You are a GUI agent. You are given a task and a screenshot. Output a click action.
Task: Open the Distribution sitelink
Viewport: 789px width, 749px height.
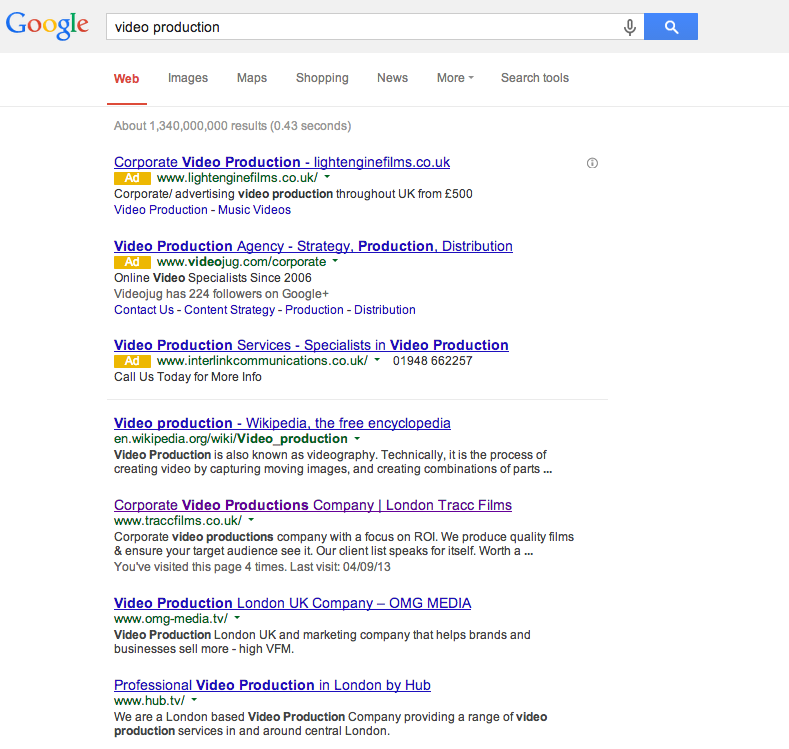tap(385, 310)
